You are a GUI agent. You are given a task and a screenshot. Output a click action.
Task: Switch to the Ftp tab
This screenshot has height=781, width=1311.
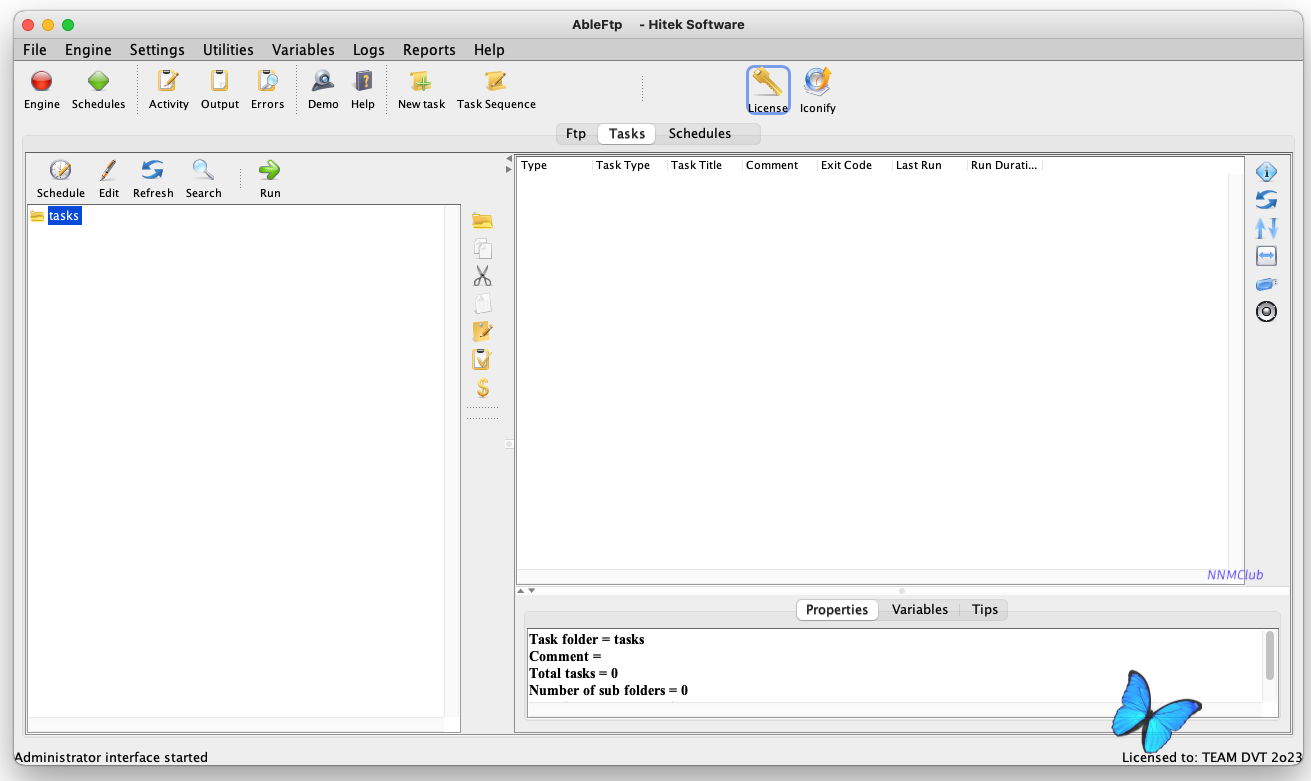(x=576, y=134)
